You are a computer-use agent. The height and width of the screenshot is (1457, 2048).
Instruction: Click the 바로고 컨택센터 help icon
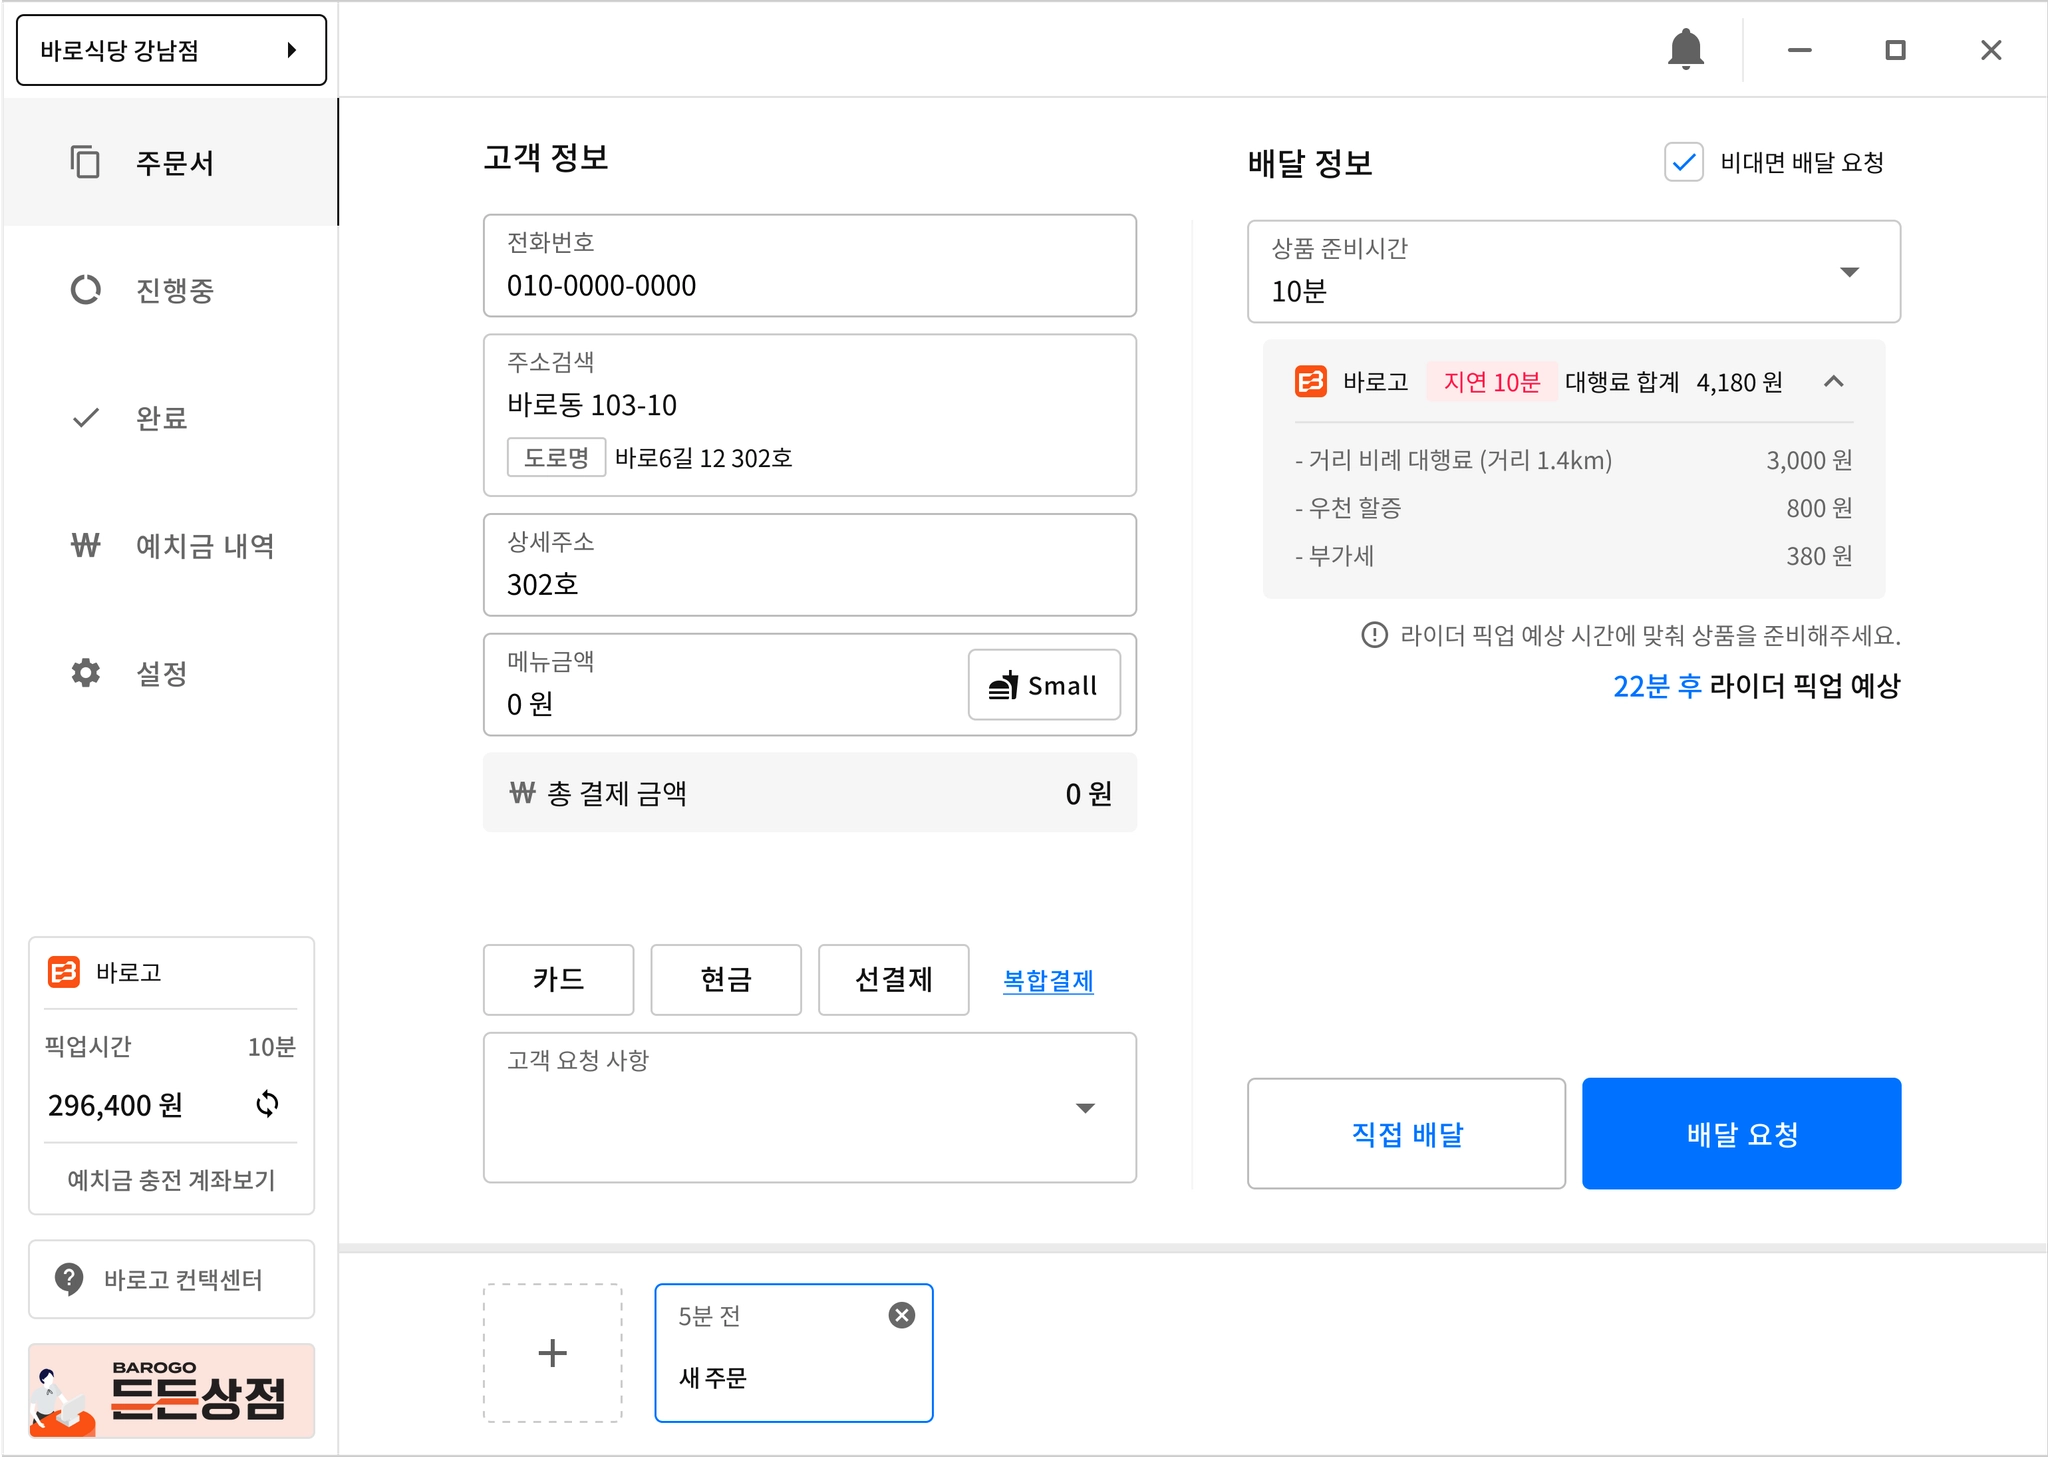coord(69,1278)
